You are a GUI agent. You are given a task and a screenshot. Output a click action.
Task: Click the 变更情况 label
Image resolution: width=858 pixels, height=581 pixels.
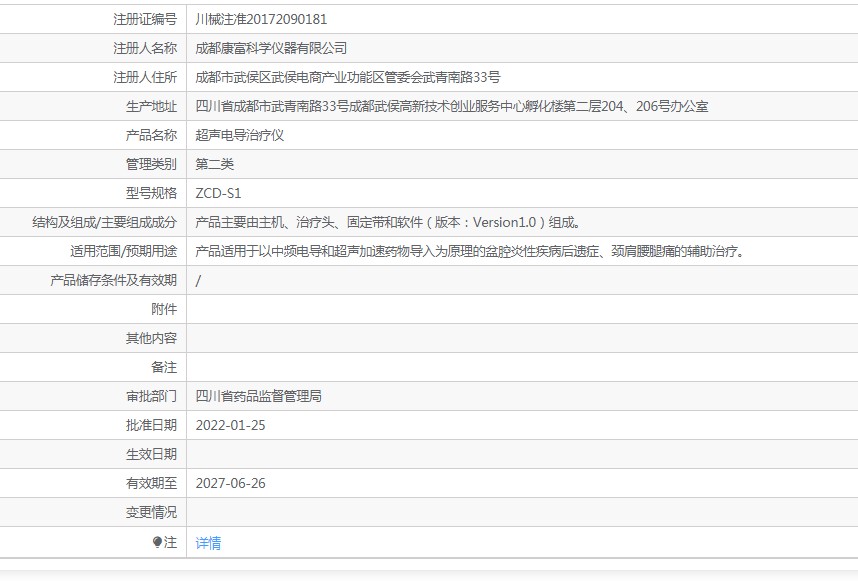152,512
